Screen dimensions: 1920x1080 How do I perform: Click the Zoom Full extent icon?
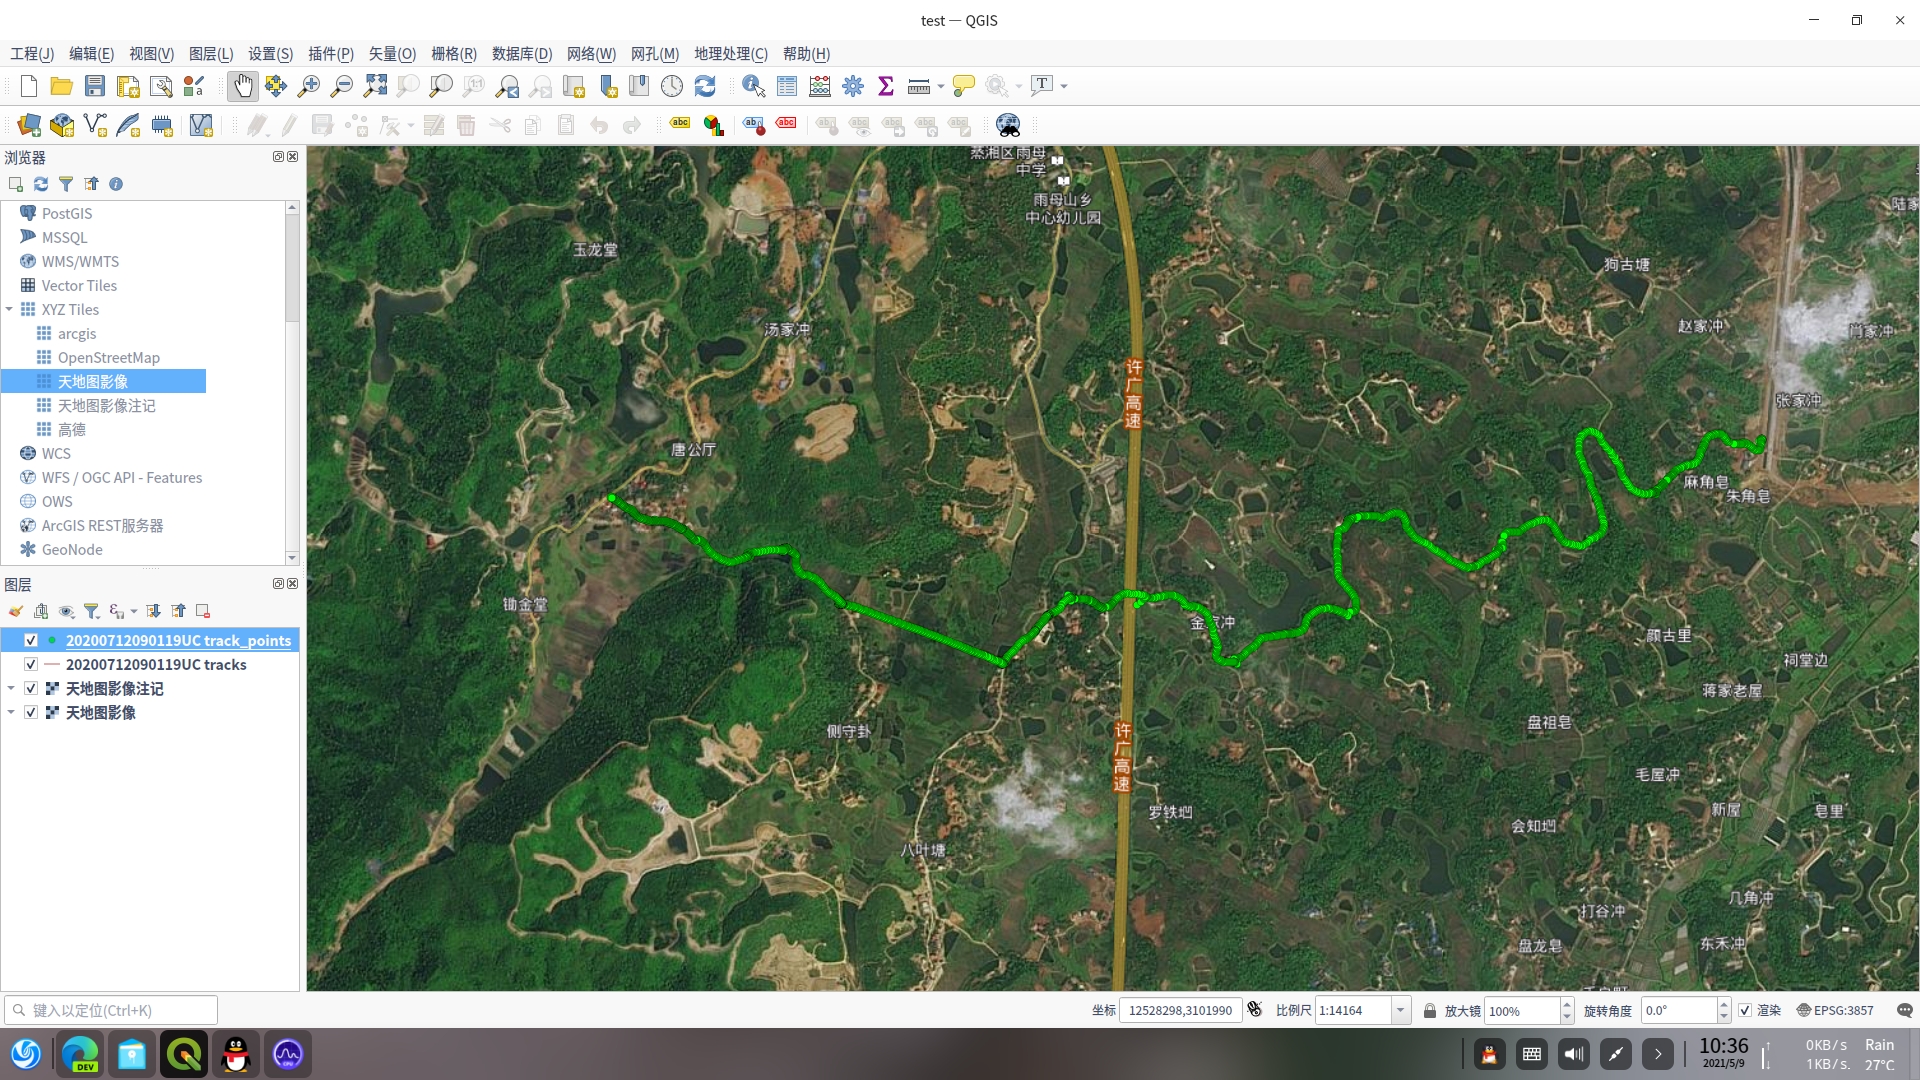click(x=375, y=86)
